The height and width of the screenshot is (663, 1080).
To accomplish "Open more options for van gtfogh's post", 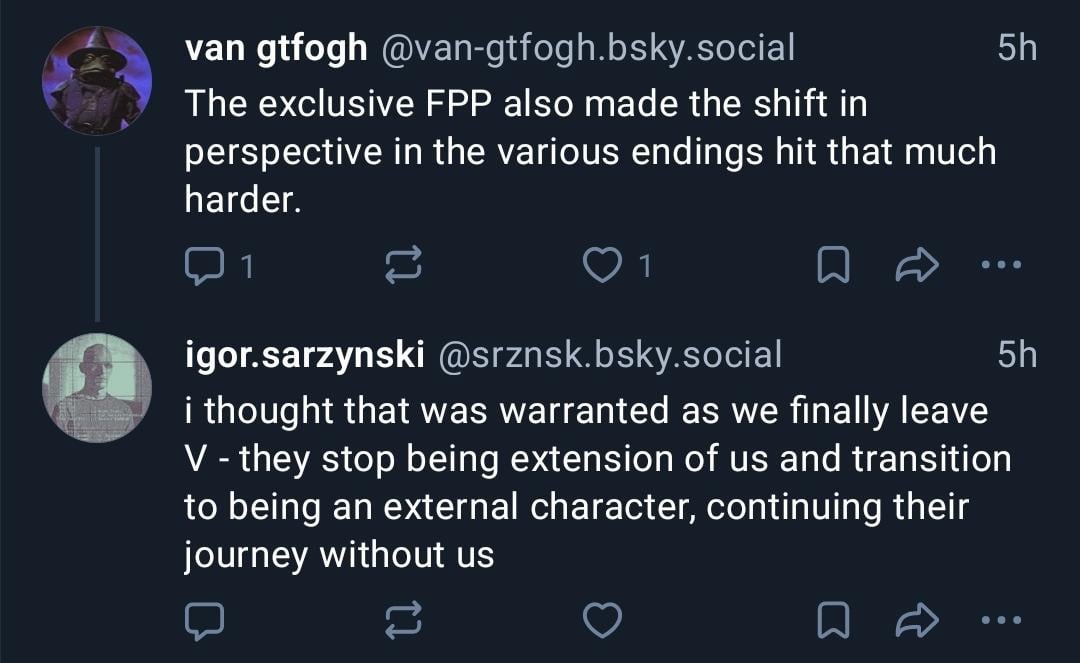I will click(1002, 265).
